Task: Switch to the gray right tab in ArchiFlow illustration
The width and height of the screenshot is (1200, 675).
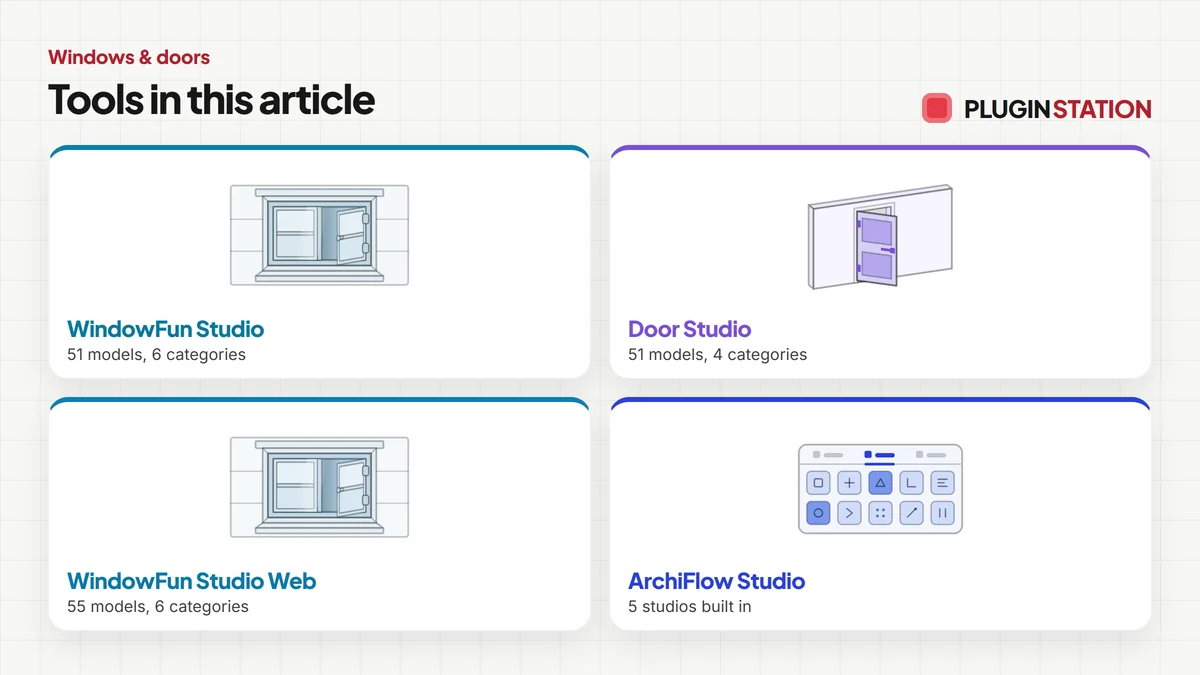Action: tap(931, 455)
